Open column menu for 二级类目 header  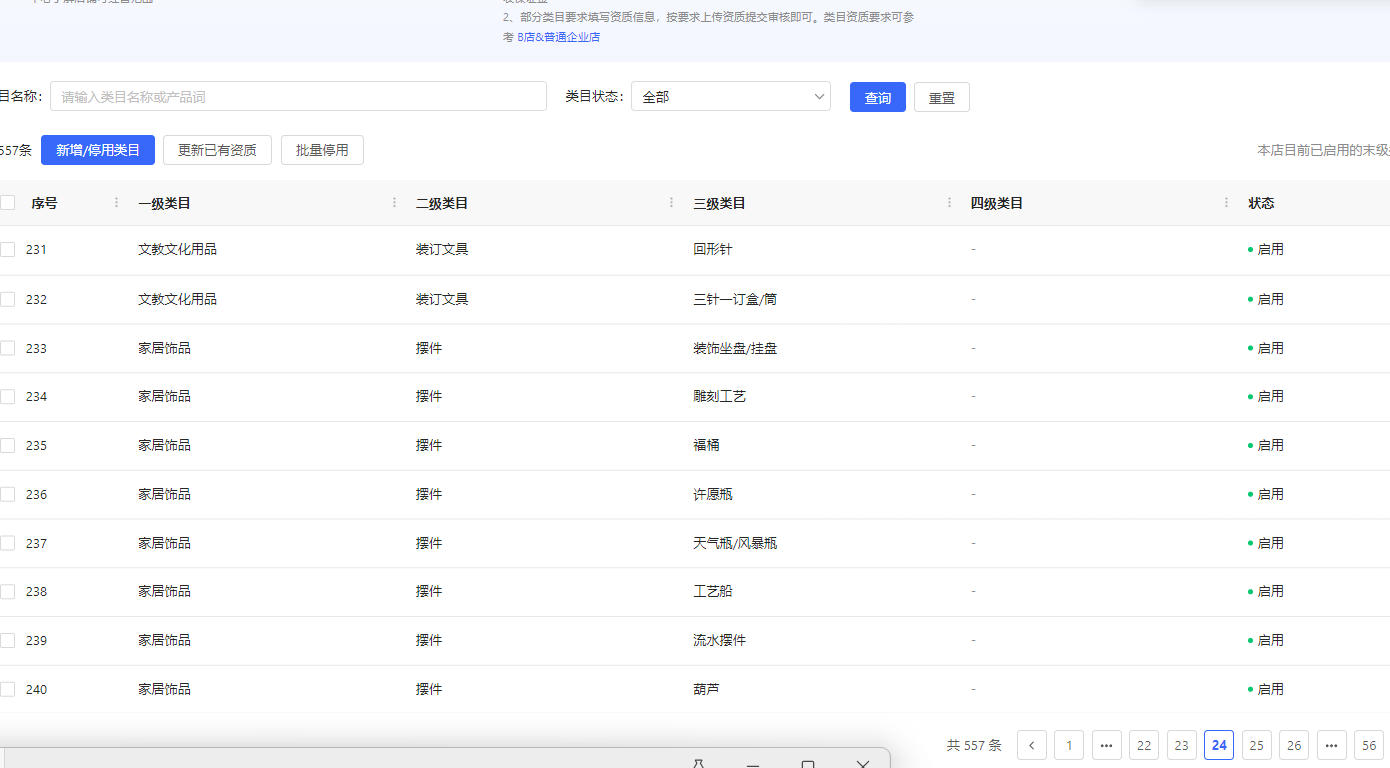pos(671,203)
